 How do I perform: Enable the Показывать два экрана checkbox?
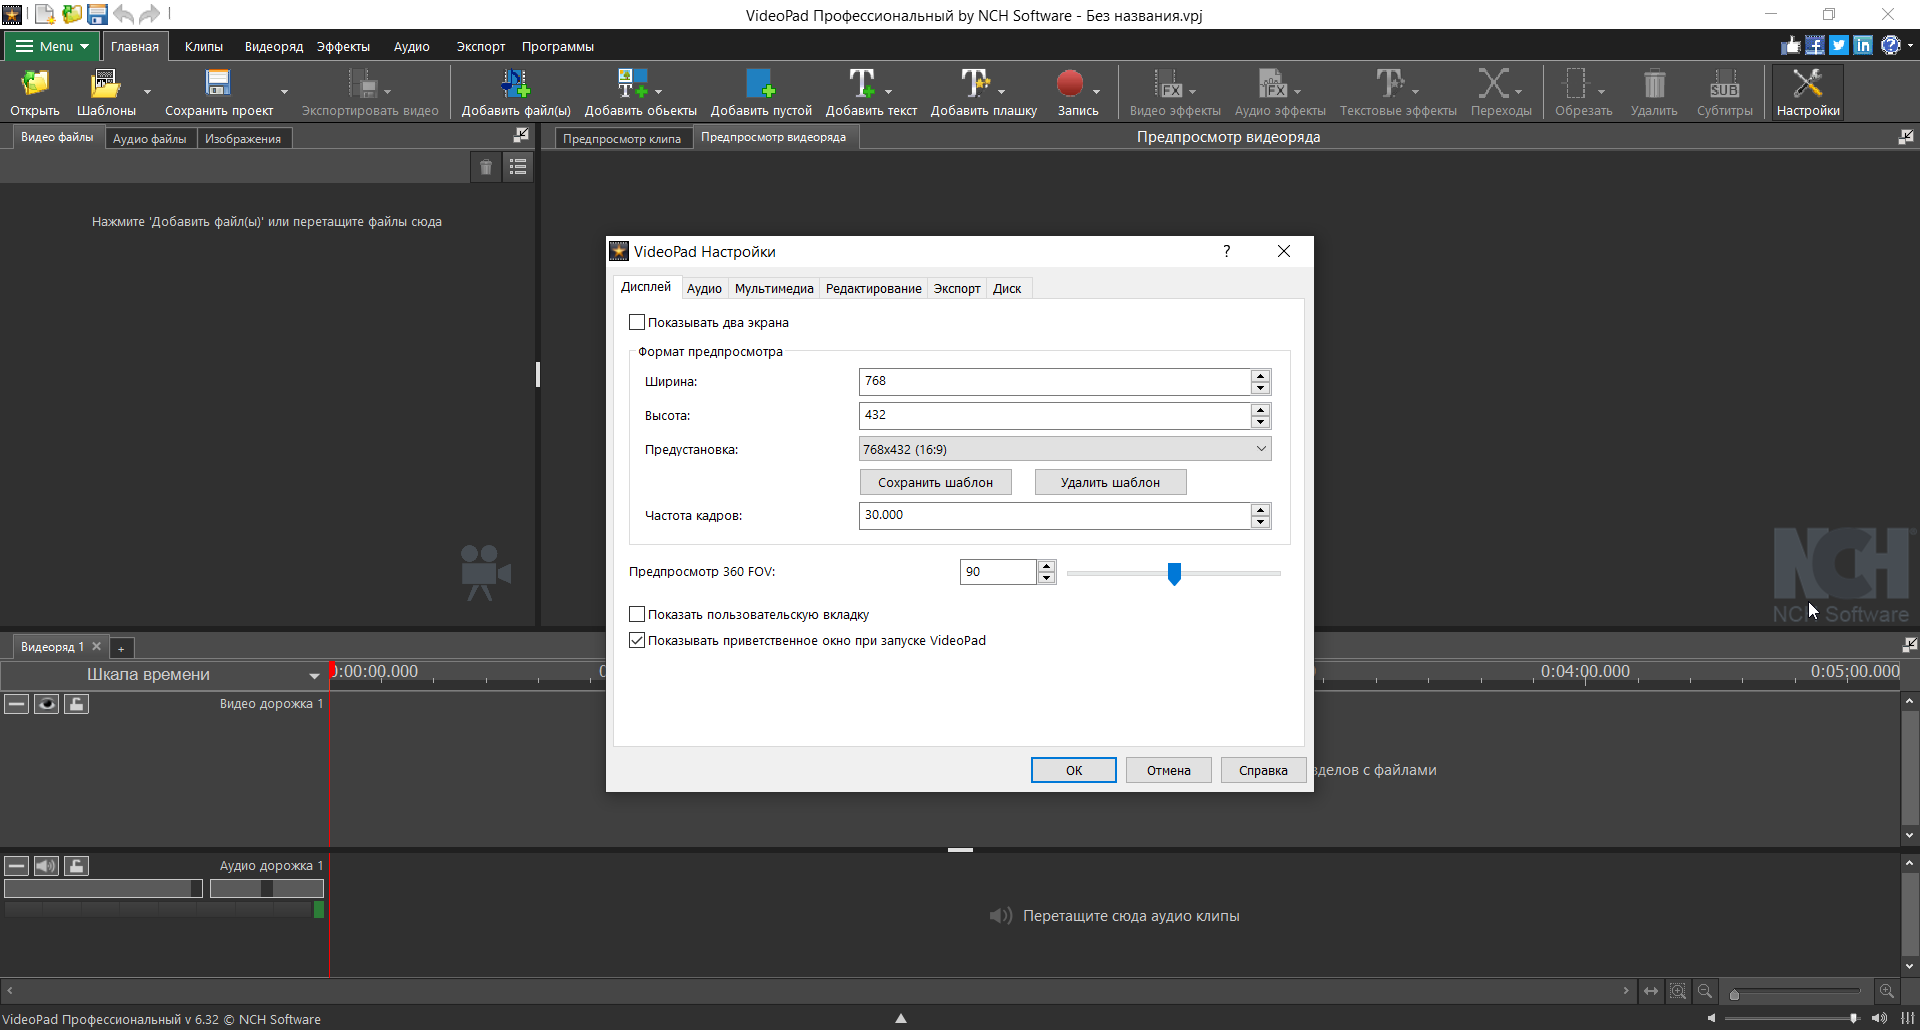(x=637, y=322)
